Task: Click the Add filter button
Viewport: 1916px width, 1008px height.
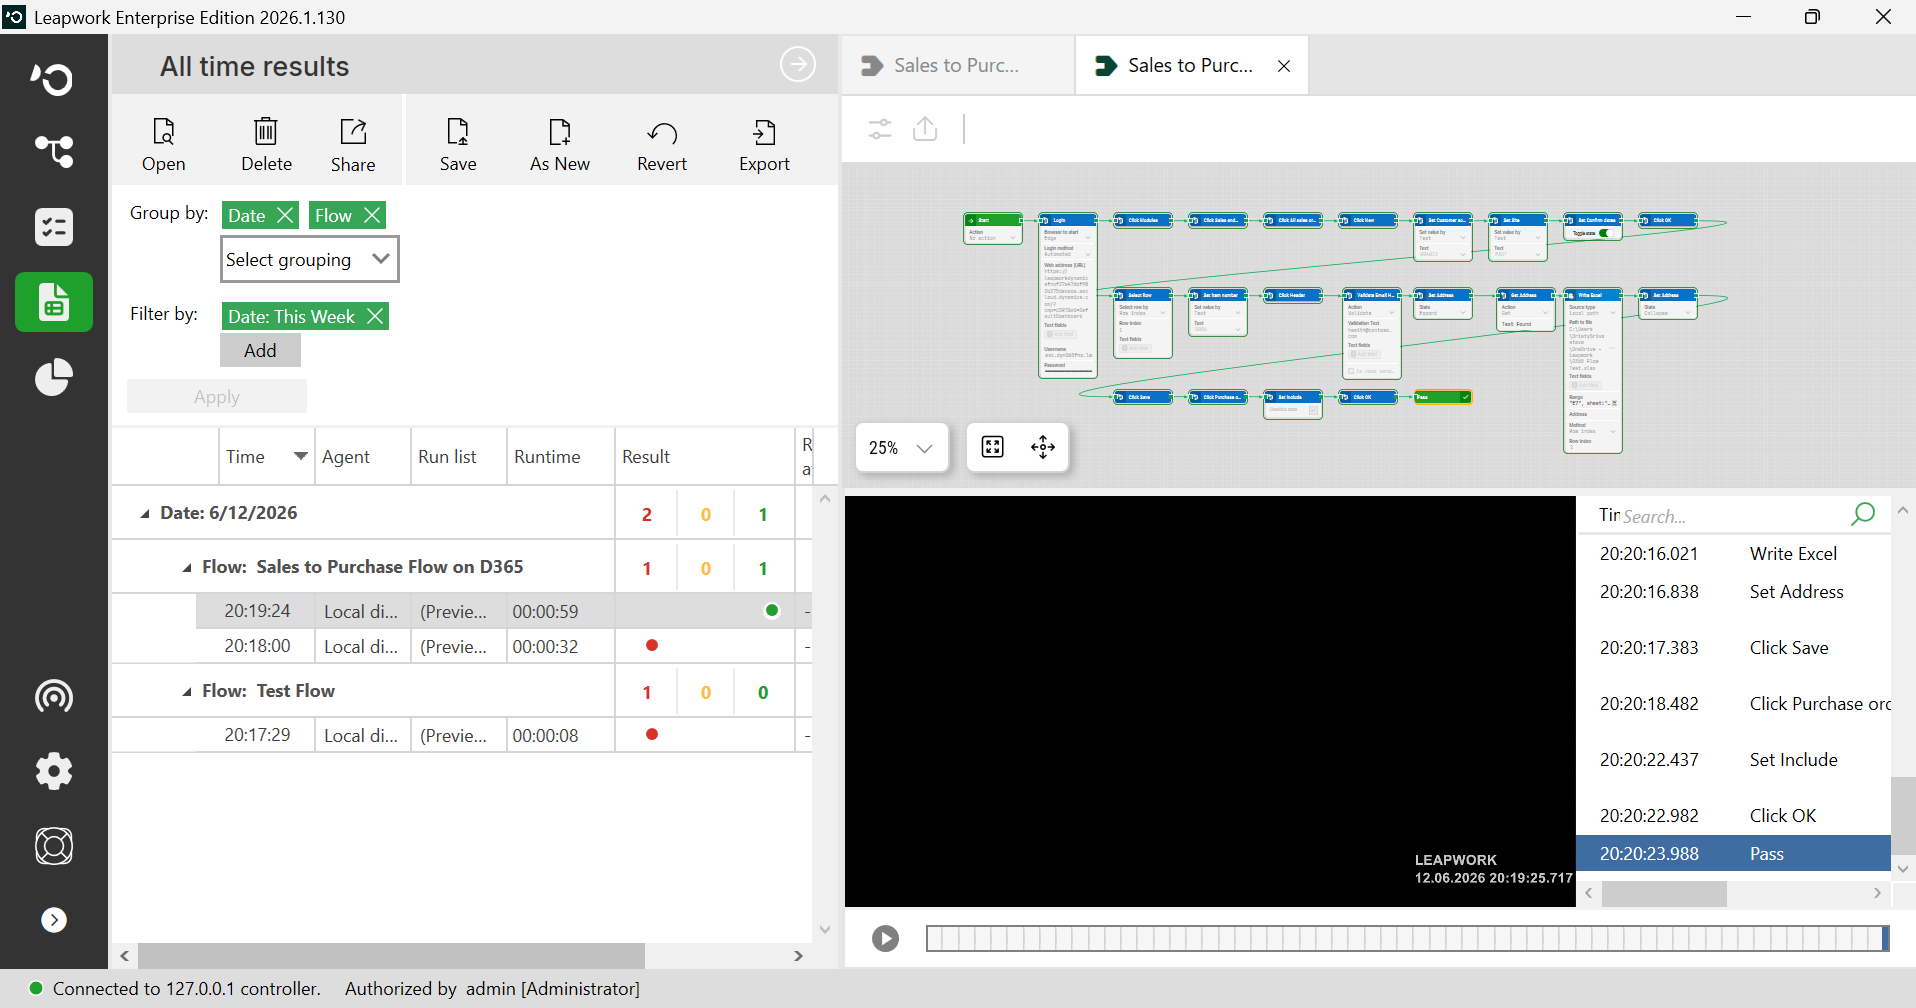Action: pyautogui.click(x=260, y=350)
